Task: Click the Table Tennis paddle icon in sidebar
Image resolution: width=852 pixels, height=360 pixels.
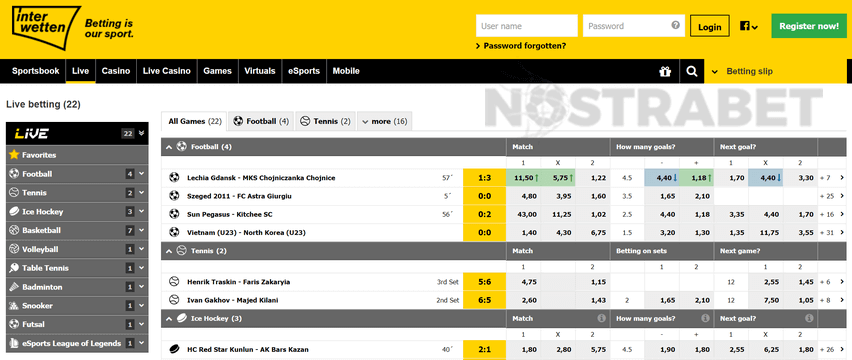Action: pos(14,268)
